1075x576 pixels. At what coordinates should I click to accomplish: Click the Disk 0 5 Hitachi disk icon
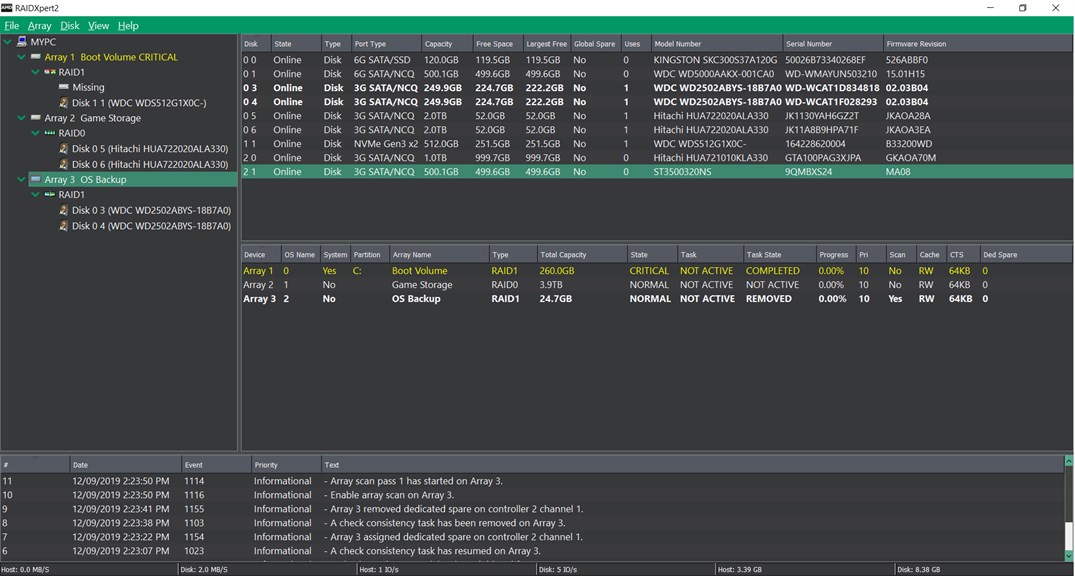coord(64,149)
